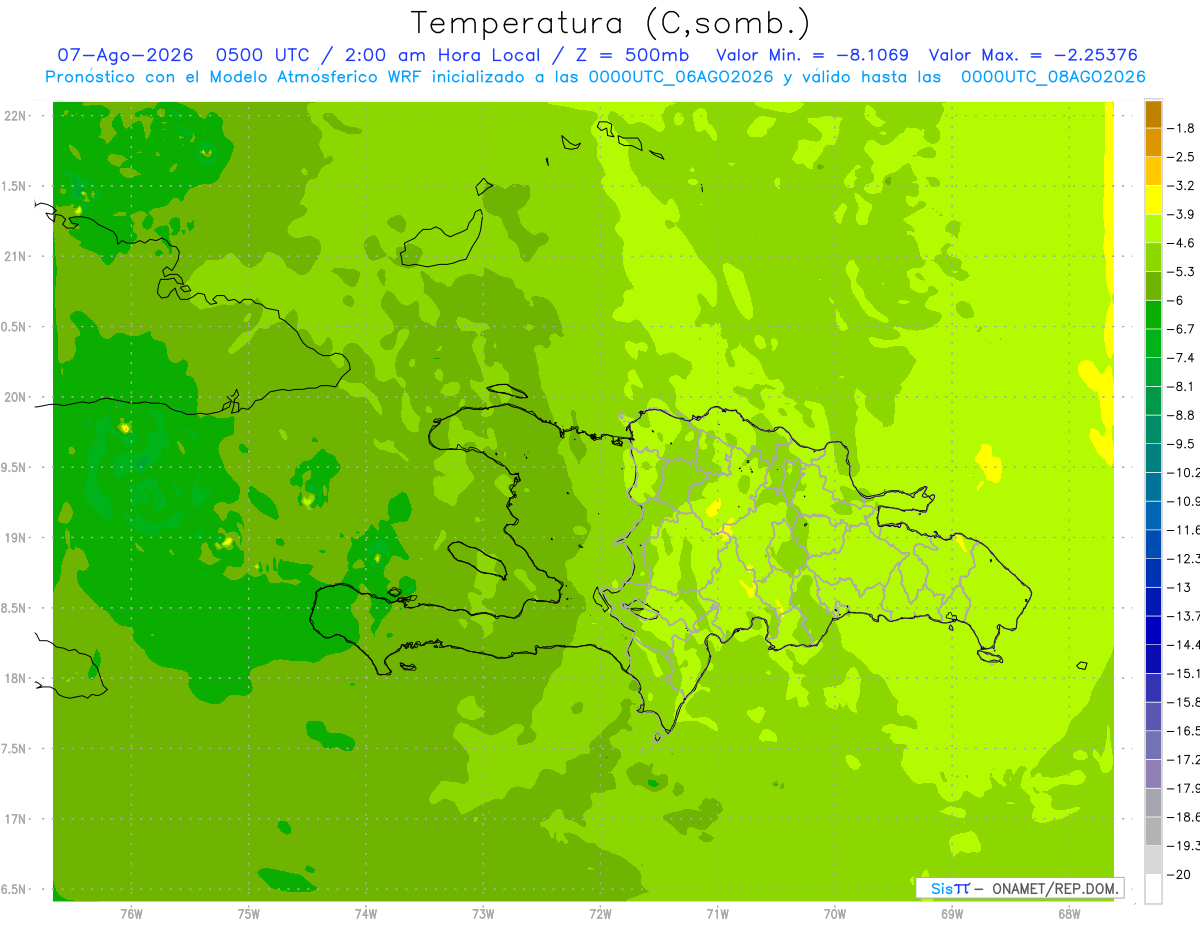Click the "74W" longitude label
This screenshot has height=927, width=1200.
click(x=366, y=913)
